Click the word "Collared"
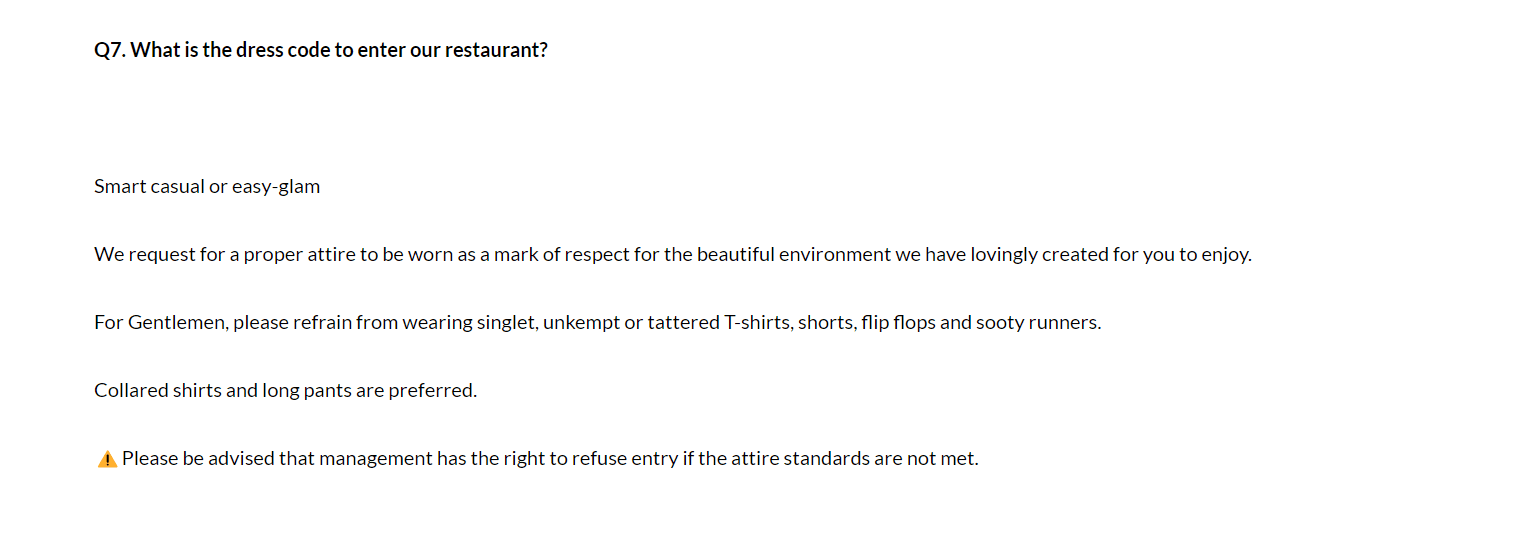The image size is (1516, 539). [x=131, y=390]
